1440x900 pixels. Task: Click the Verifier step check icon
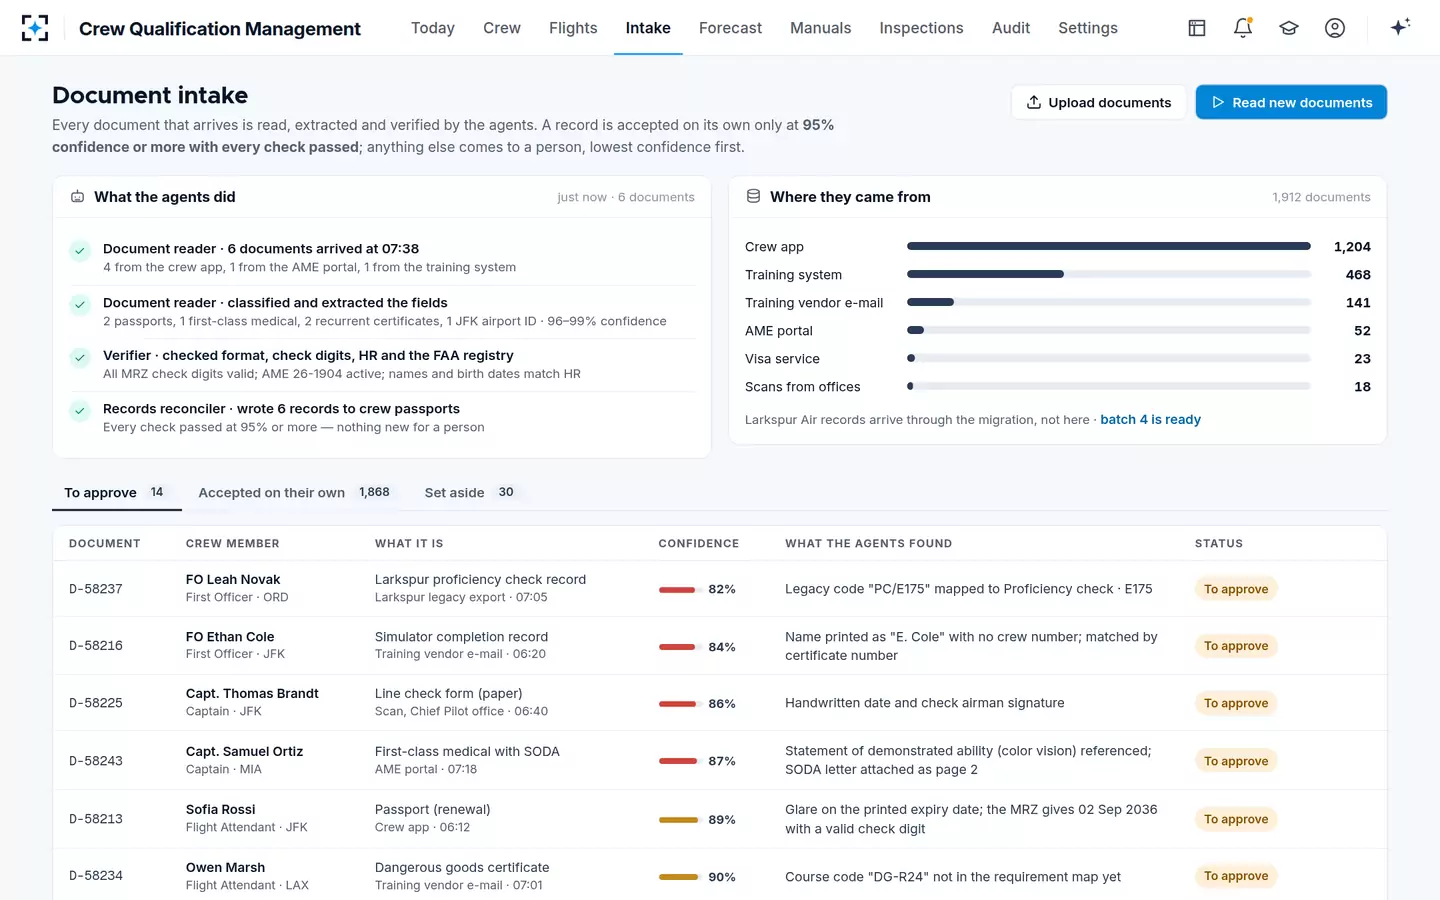pyautogui.click(x=80, y=357)
